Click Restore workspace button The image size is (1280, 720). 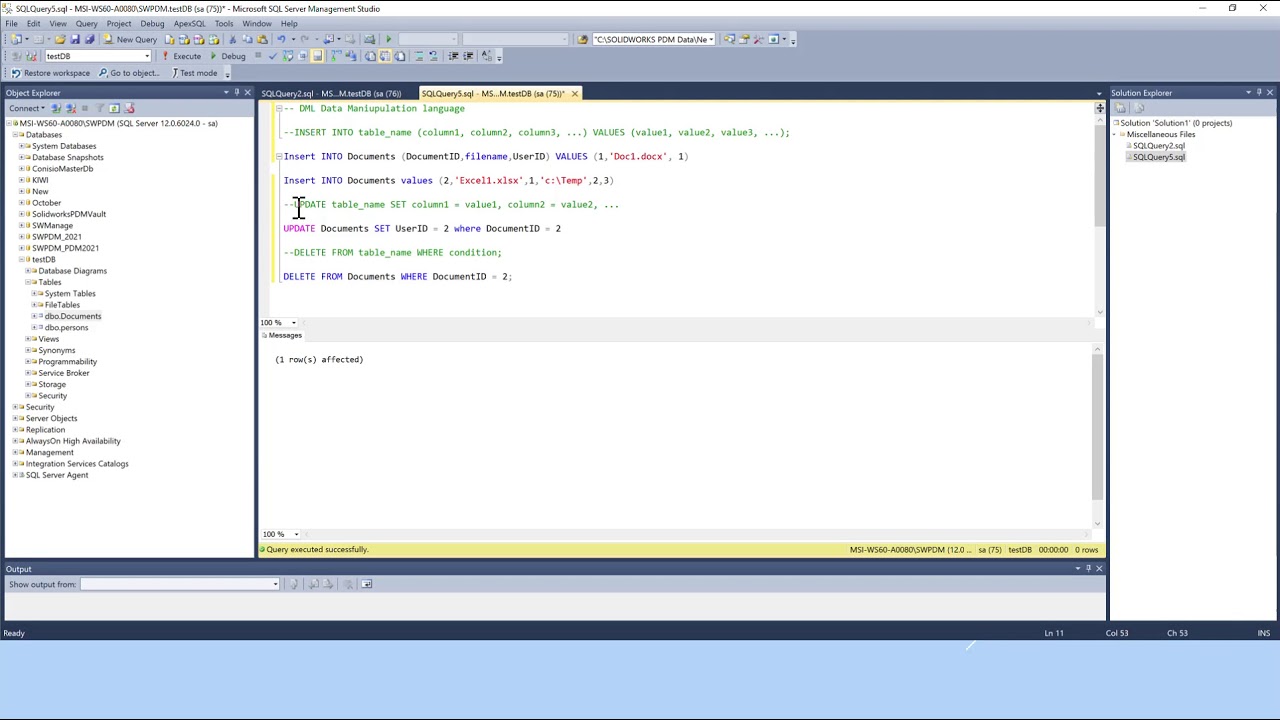point(50,73)
